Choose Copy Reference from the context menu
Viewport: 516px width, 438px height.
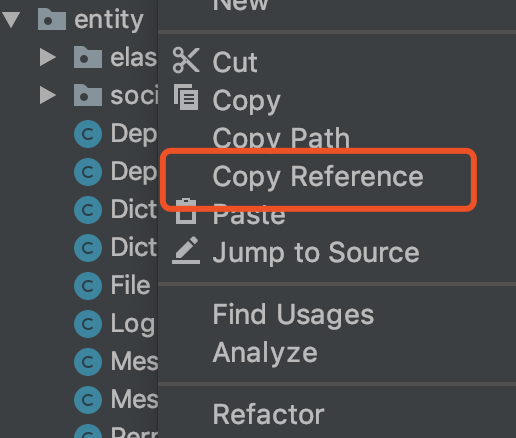click(318, 177)
